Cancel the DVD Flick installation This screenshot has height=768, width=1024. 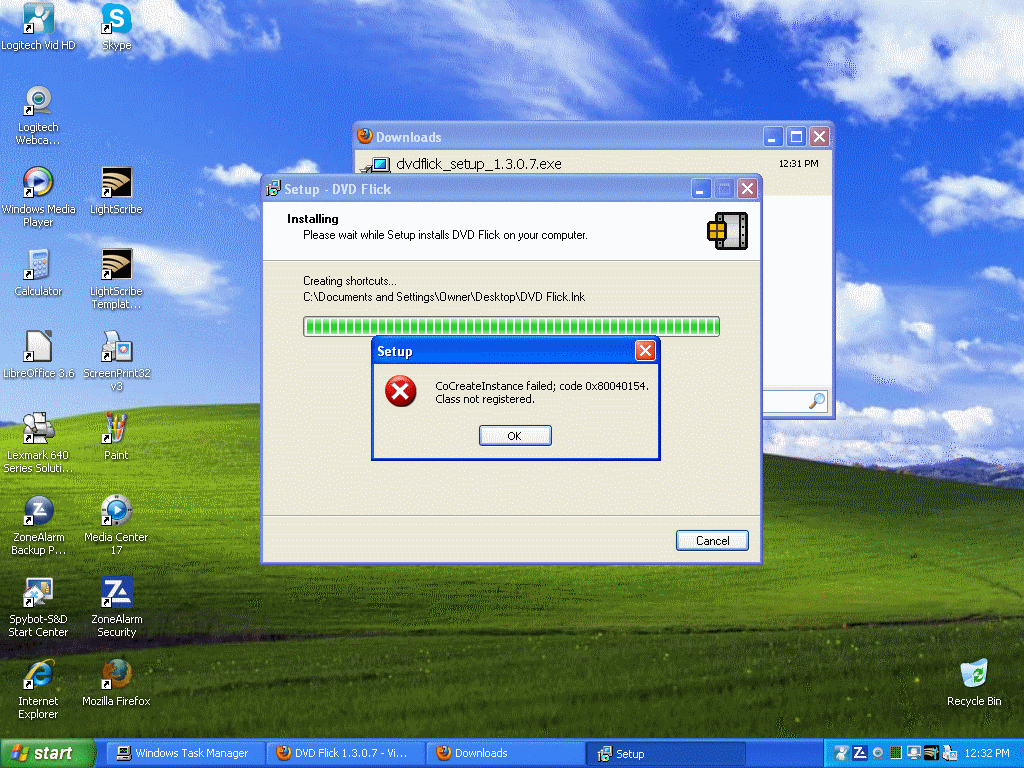[712, 540]
